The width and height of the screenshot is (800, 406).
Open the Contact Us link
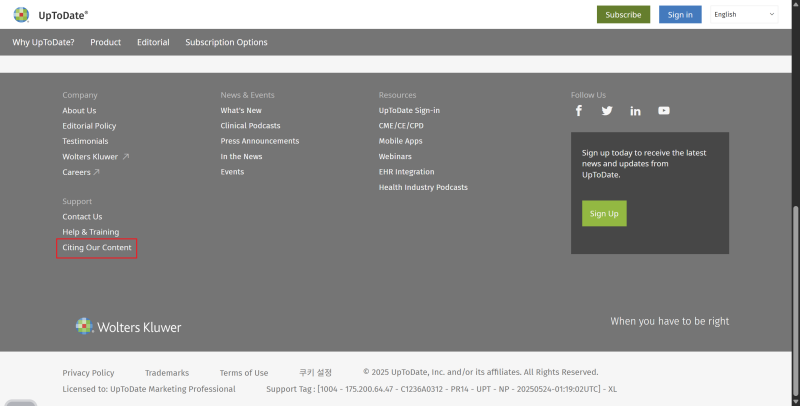tap(82, 217)
